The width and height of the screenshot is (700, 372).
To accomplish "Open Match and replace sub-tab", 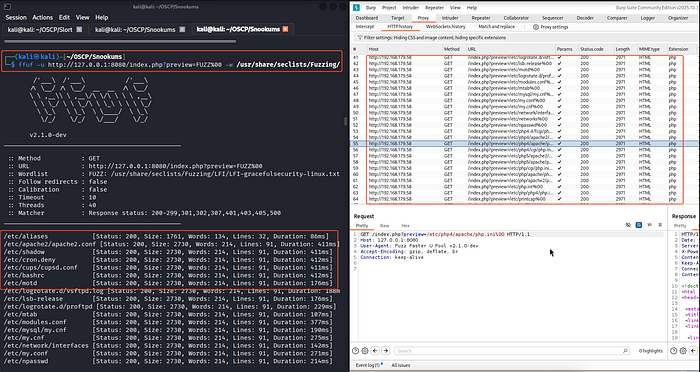I will click(x=496, y=27).
